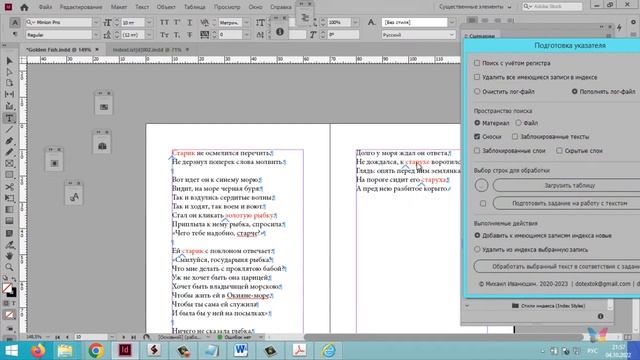Select 'Очистить лог-файл' radio button

pos(477,91)
